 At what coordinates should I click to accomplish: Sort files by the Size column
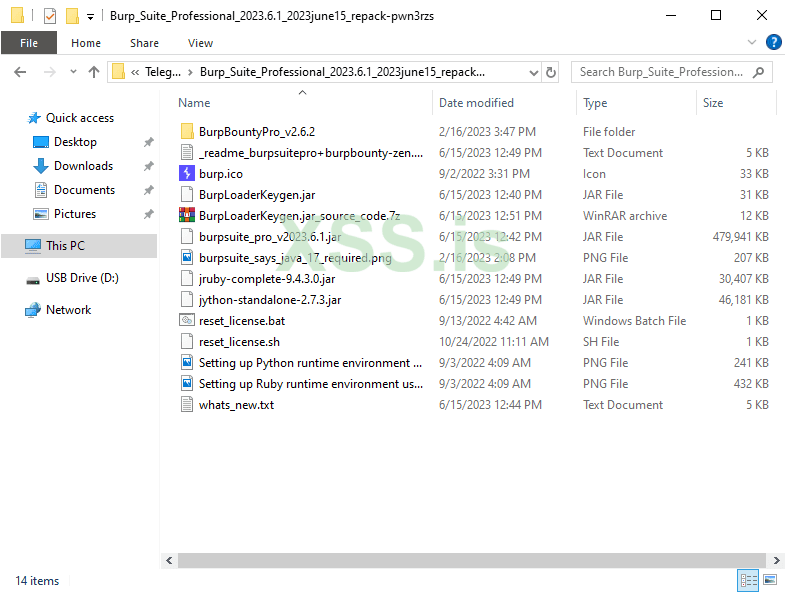click(x=713, y=103)
